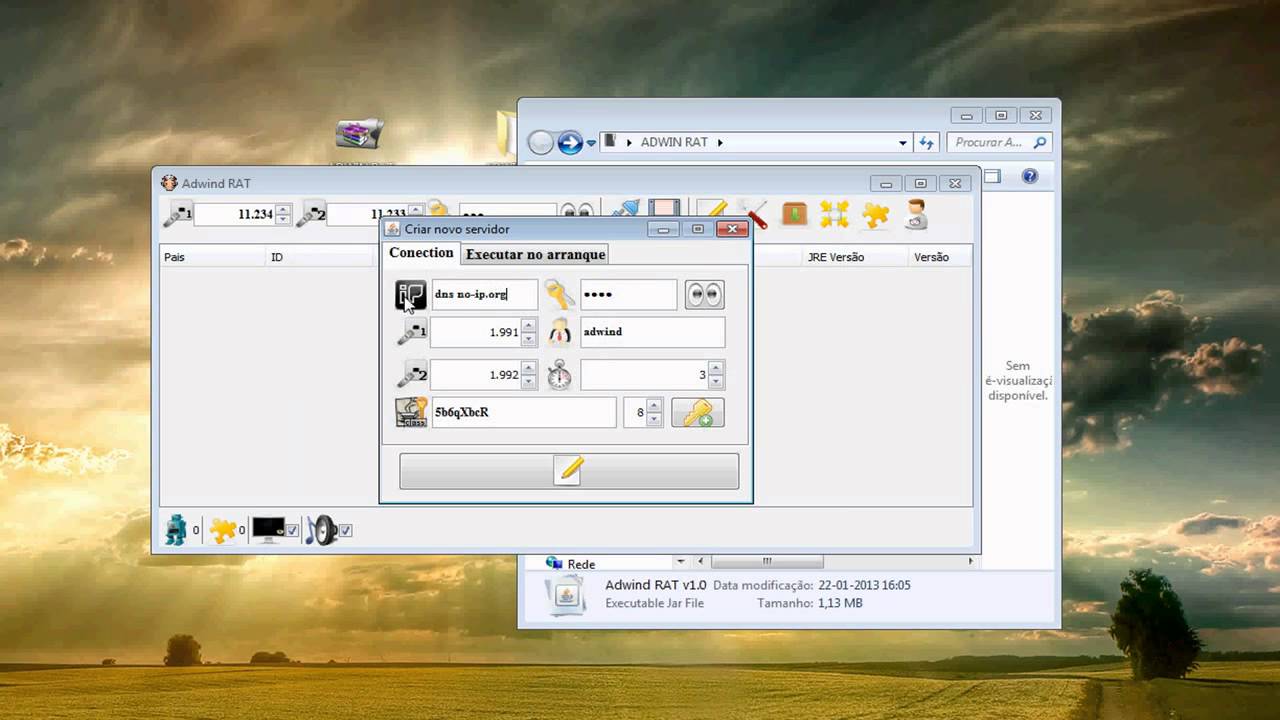
Task: Click the Pais column header
Action: [213, 257]
